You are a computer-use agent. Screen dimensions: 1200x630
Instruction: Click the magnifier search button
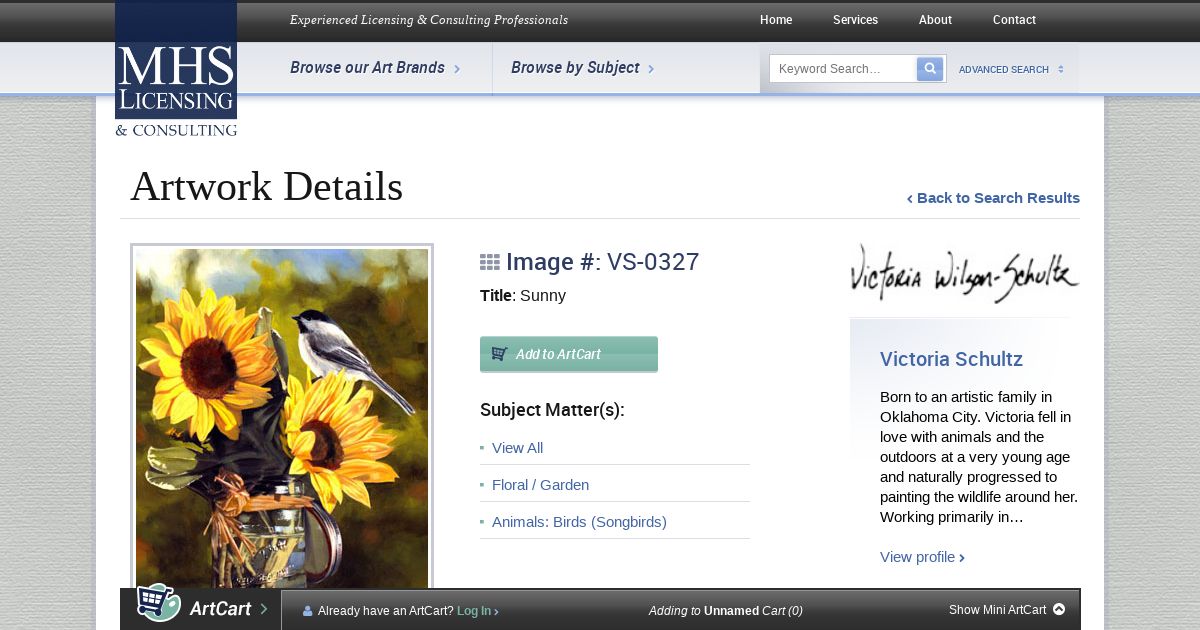click(930, 69)
